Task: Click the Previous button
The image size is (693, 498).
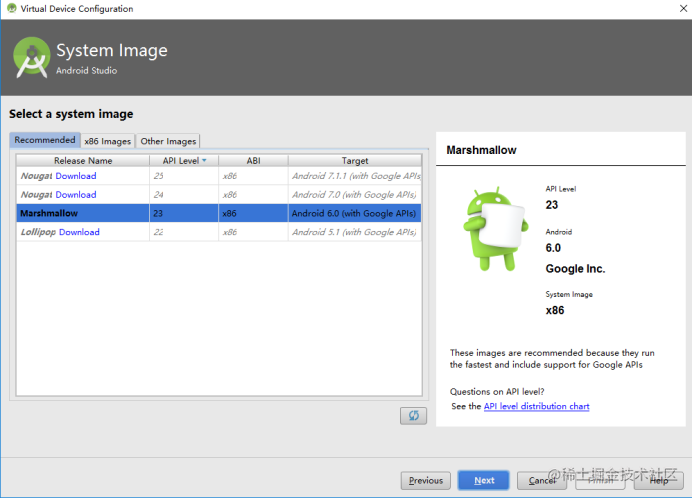Action: coord(426,480)
